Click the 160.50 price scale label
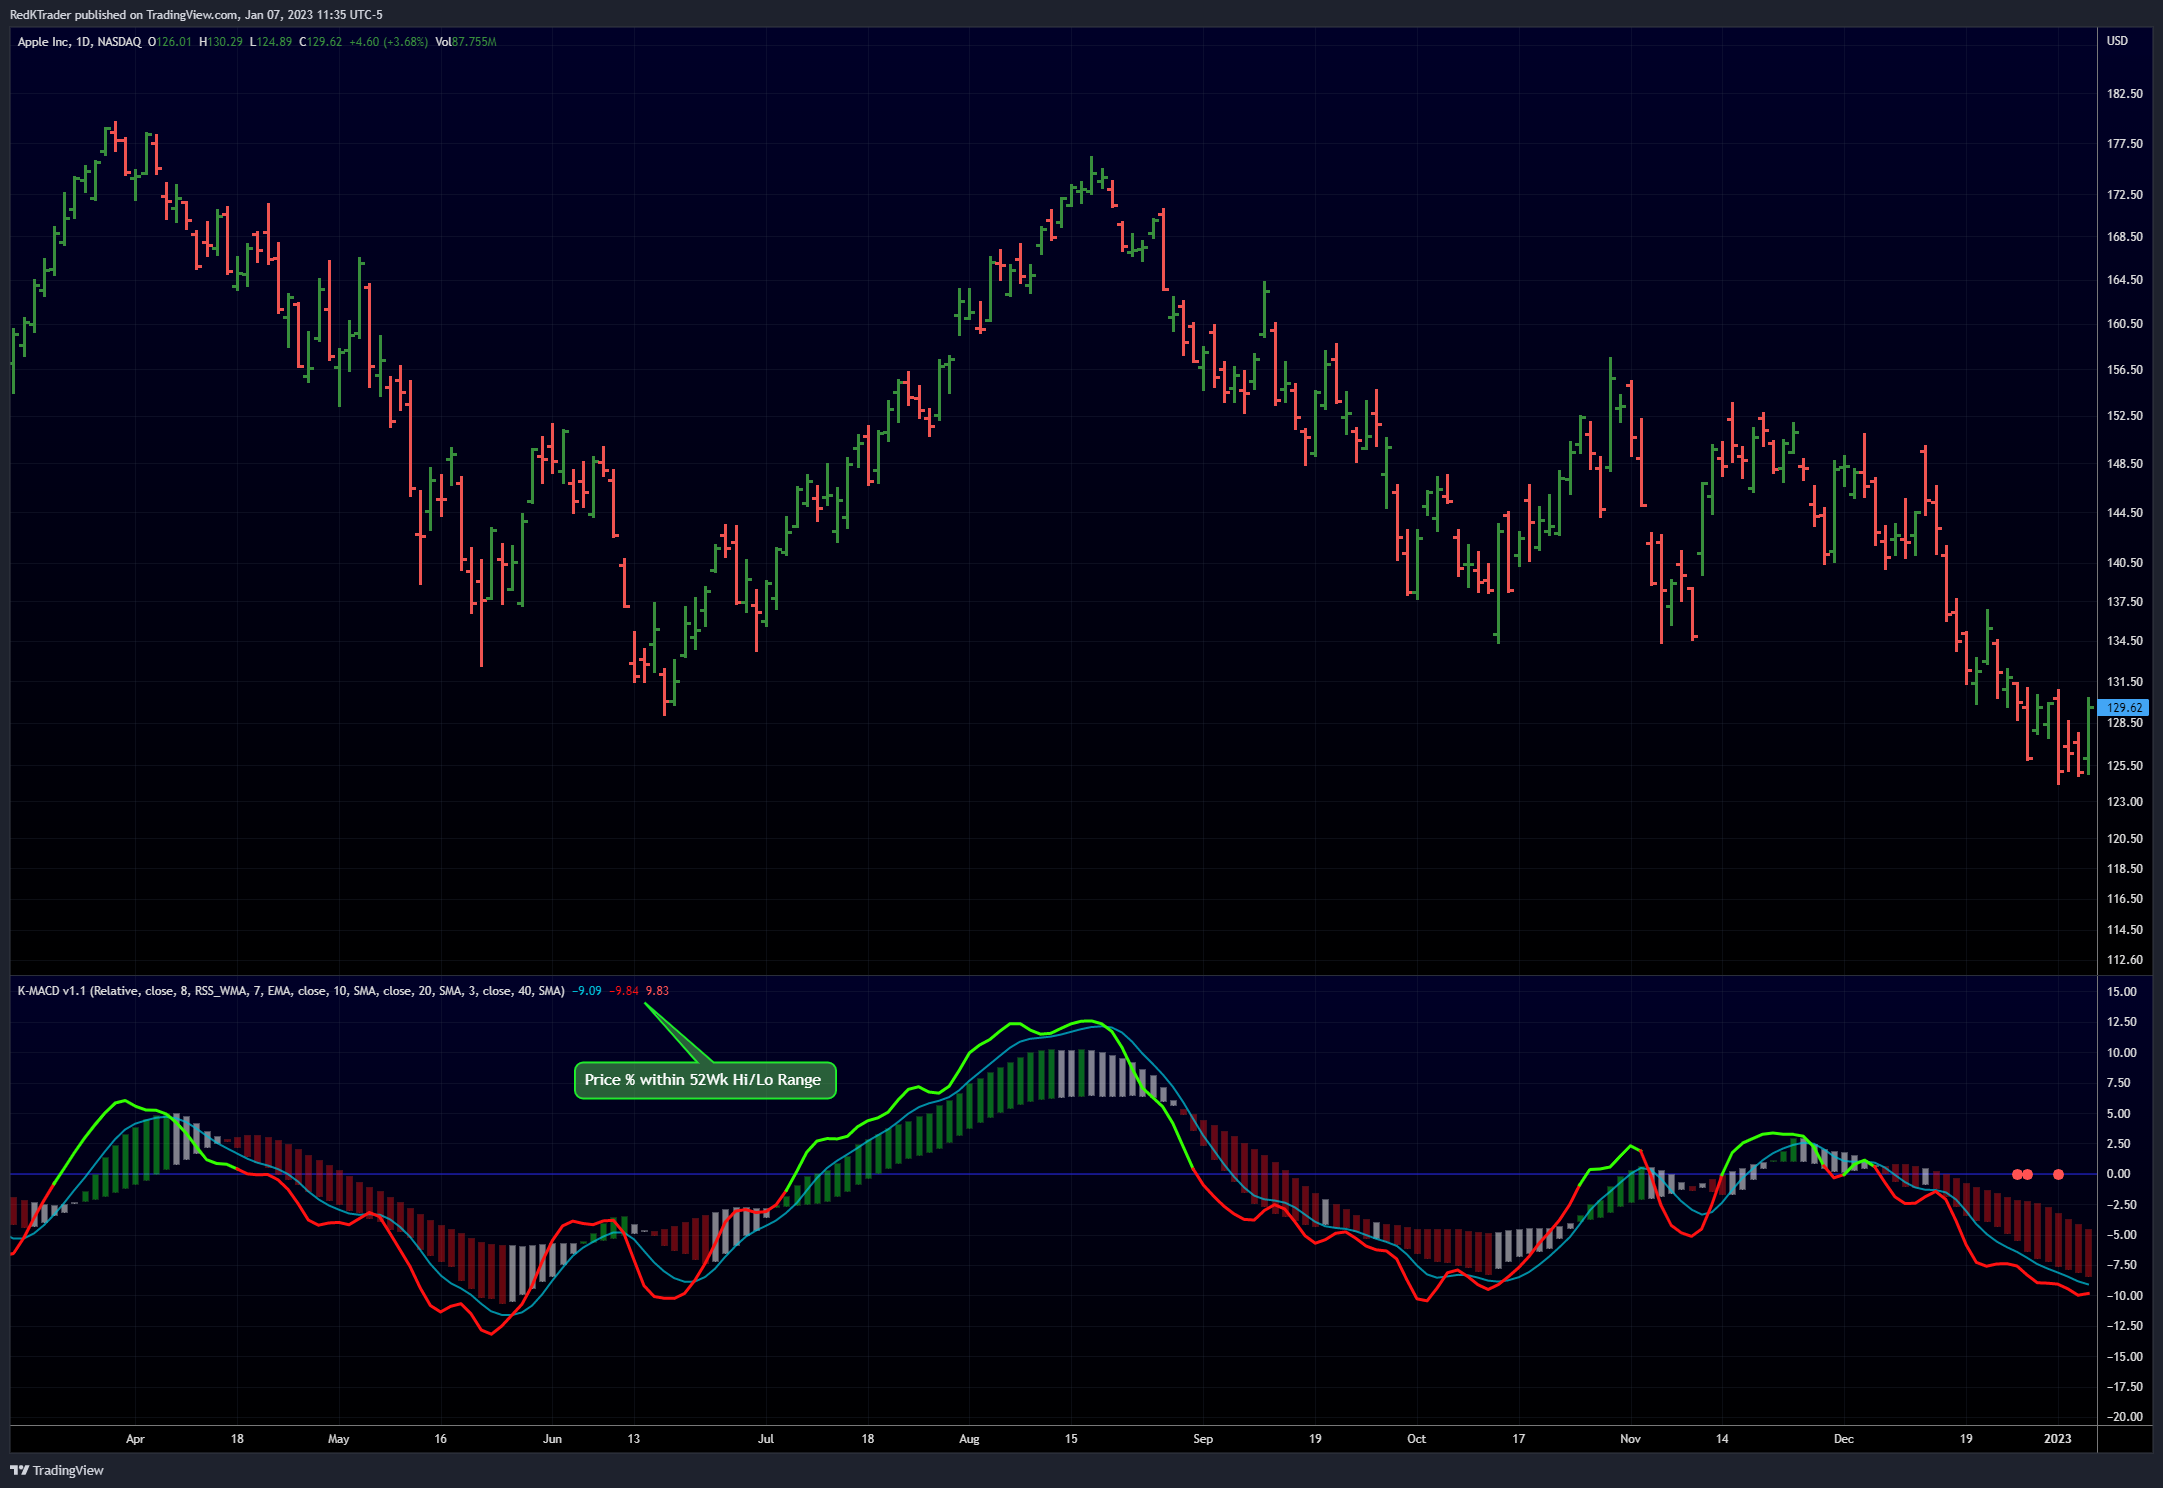Screen dimensions: 2163x1488 click(x=2125, y=324)
